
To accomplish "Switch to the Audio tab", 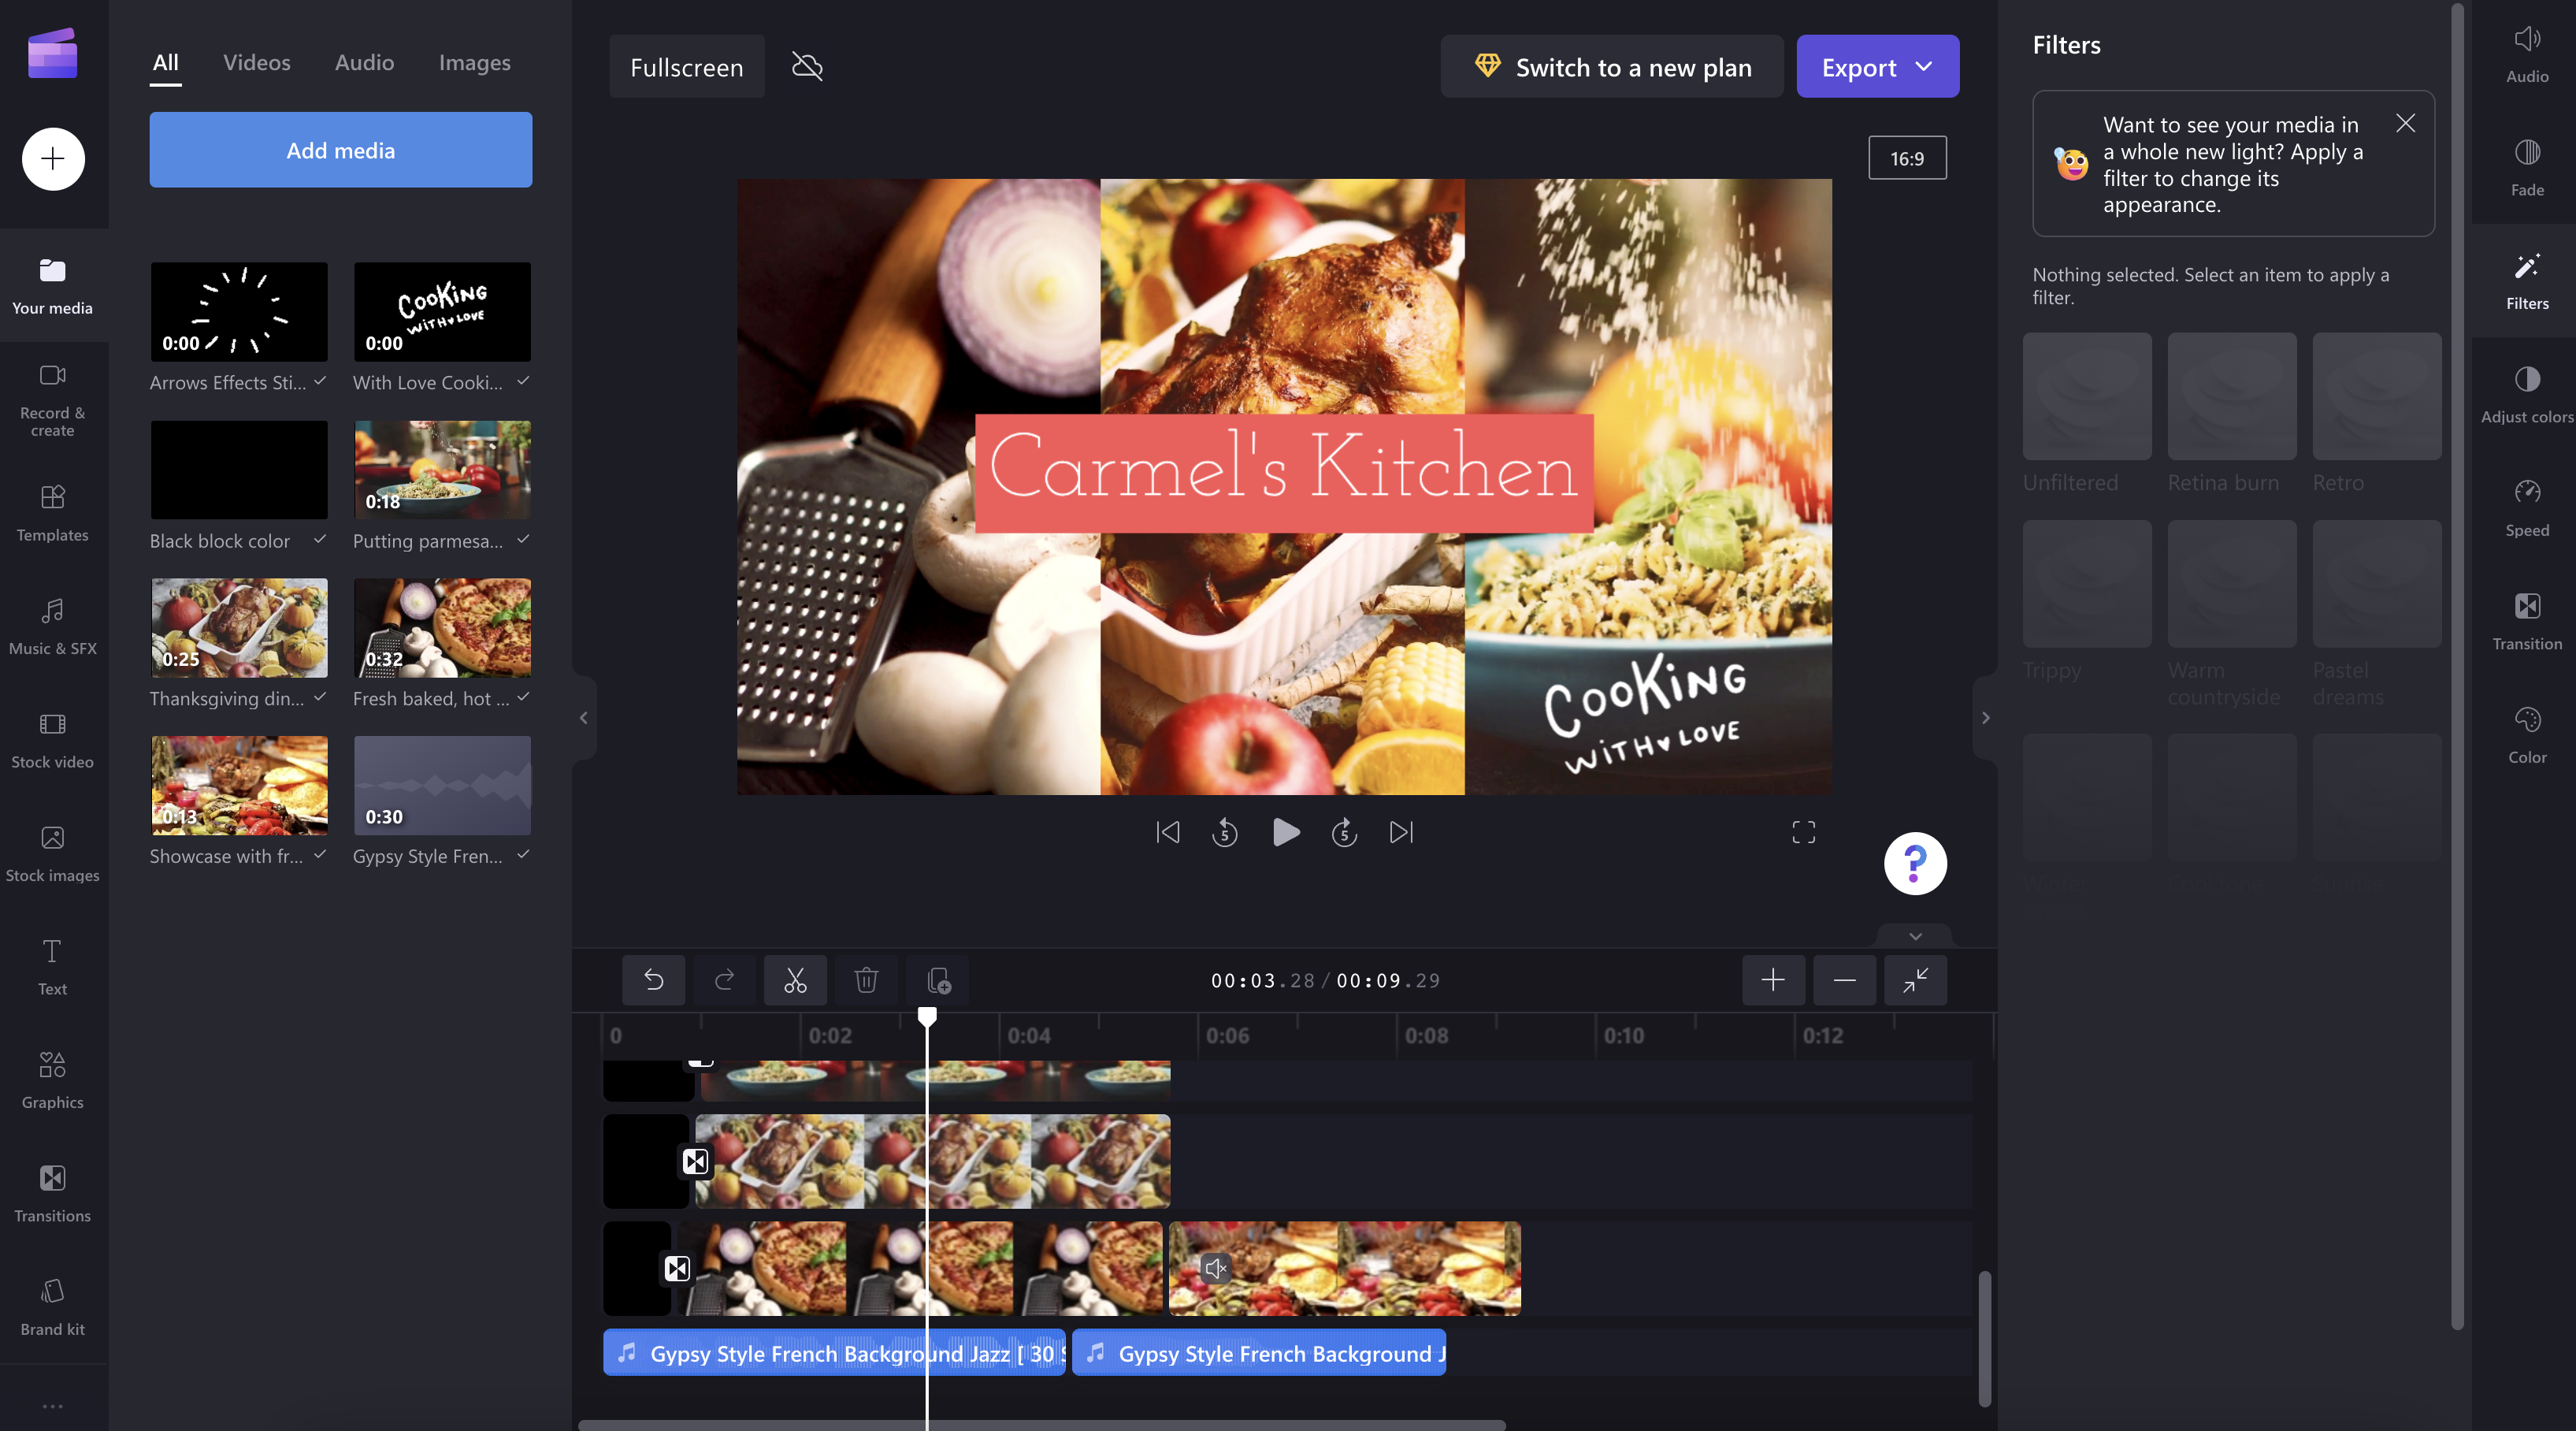I will click(x=363, y=62).
